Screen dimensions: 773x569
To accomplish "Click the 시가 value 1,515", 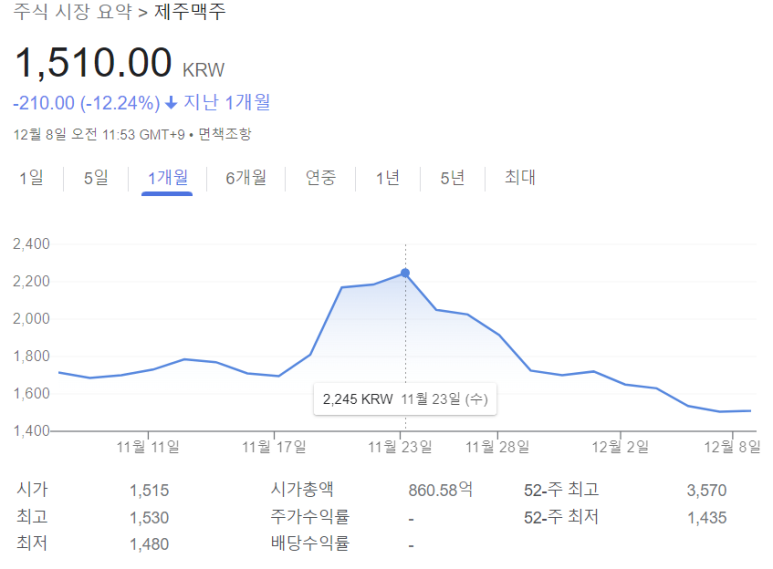I will click(x=149, y=491).
